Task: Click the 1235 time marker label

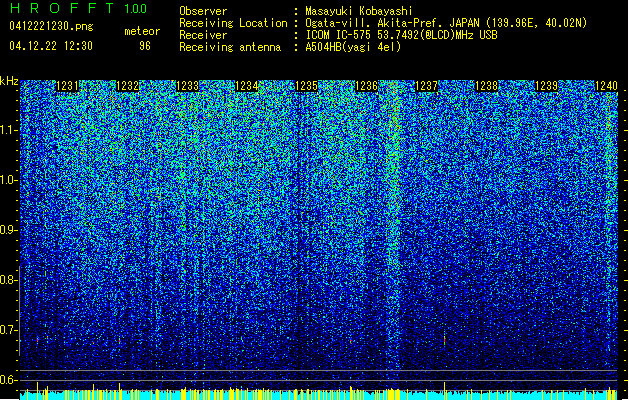Action: tap(306, 86)
